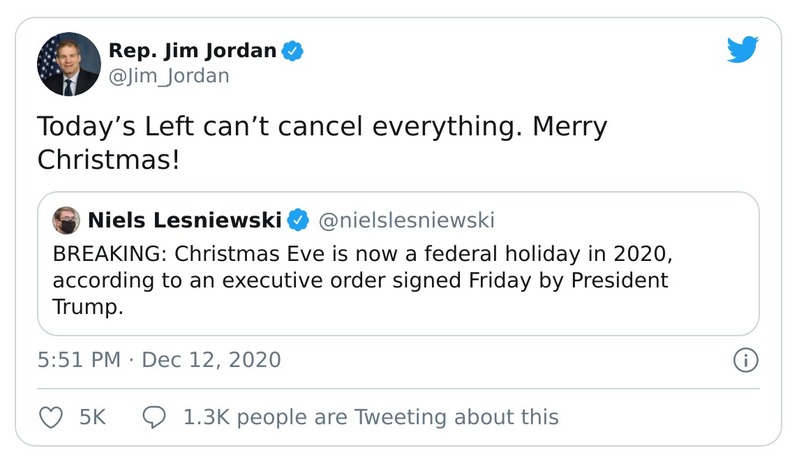This screenshot has width=799, height=464.
Task: Click the verified badge beside Rep. Jim Jordan
Action: point(293,51)
